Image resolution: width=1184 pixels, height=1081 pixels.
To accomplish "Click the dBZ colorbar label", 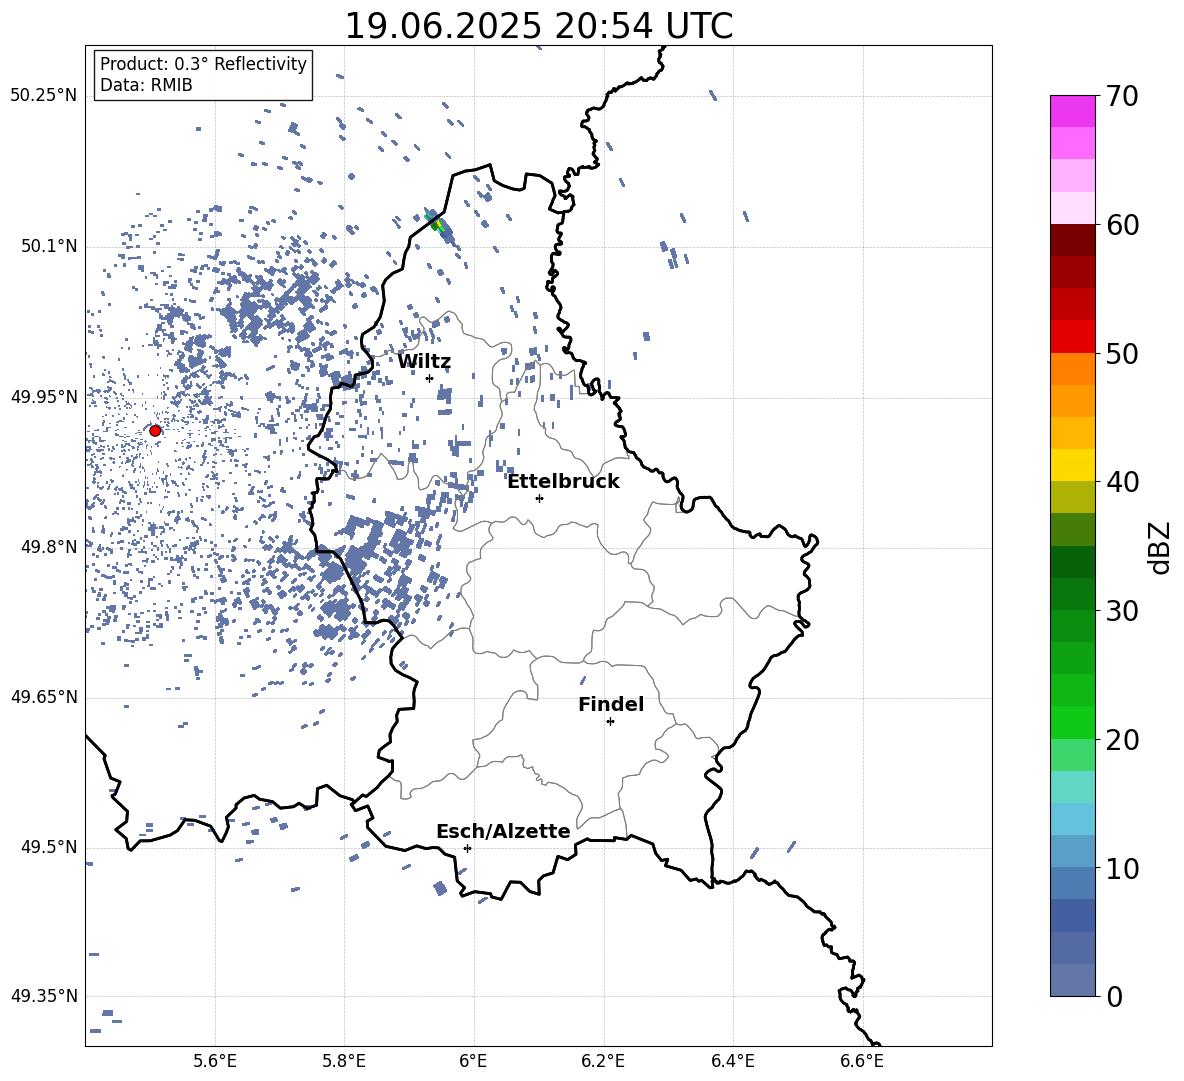I will (x=1160, y=547).
